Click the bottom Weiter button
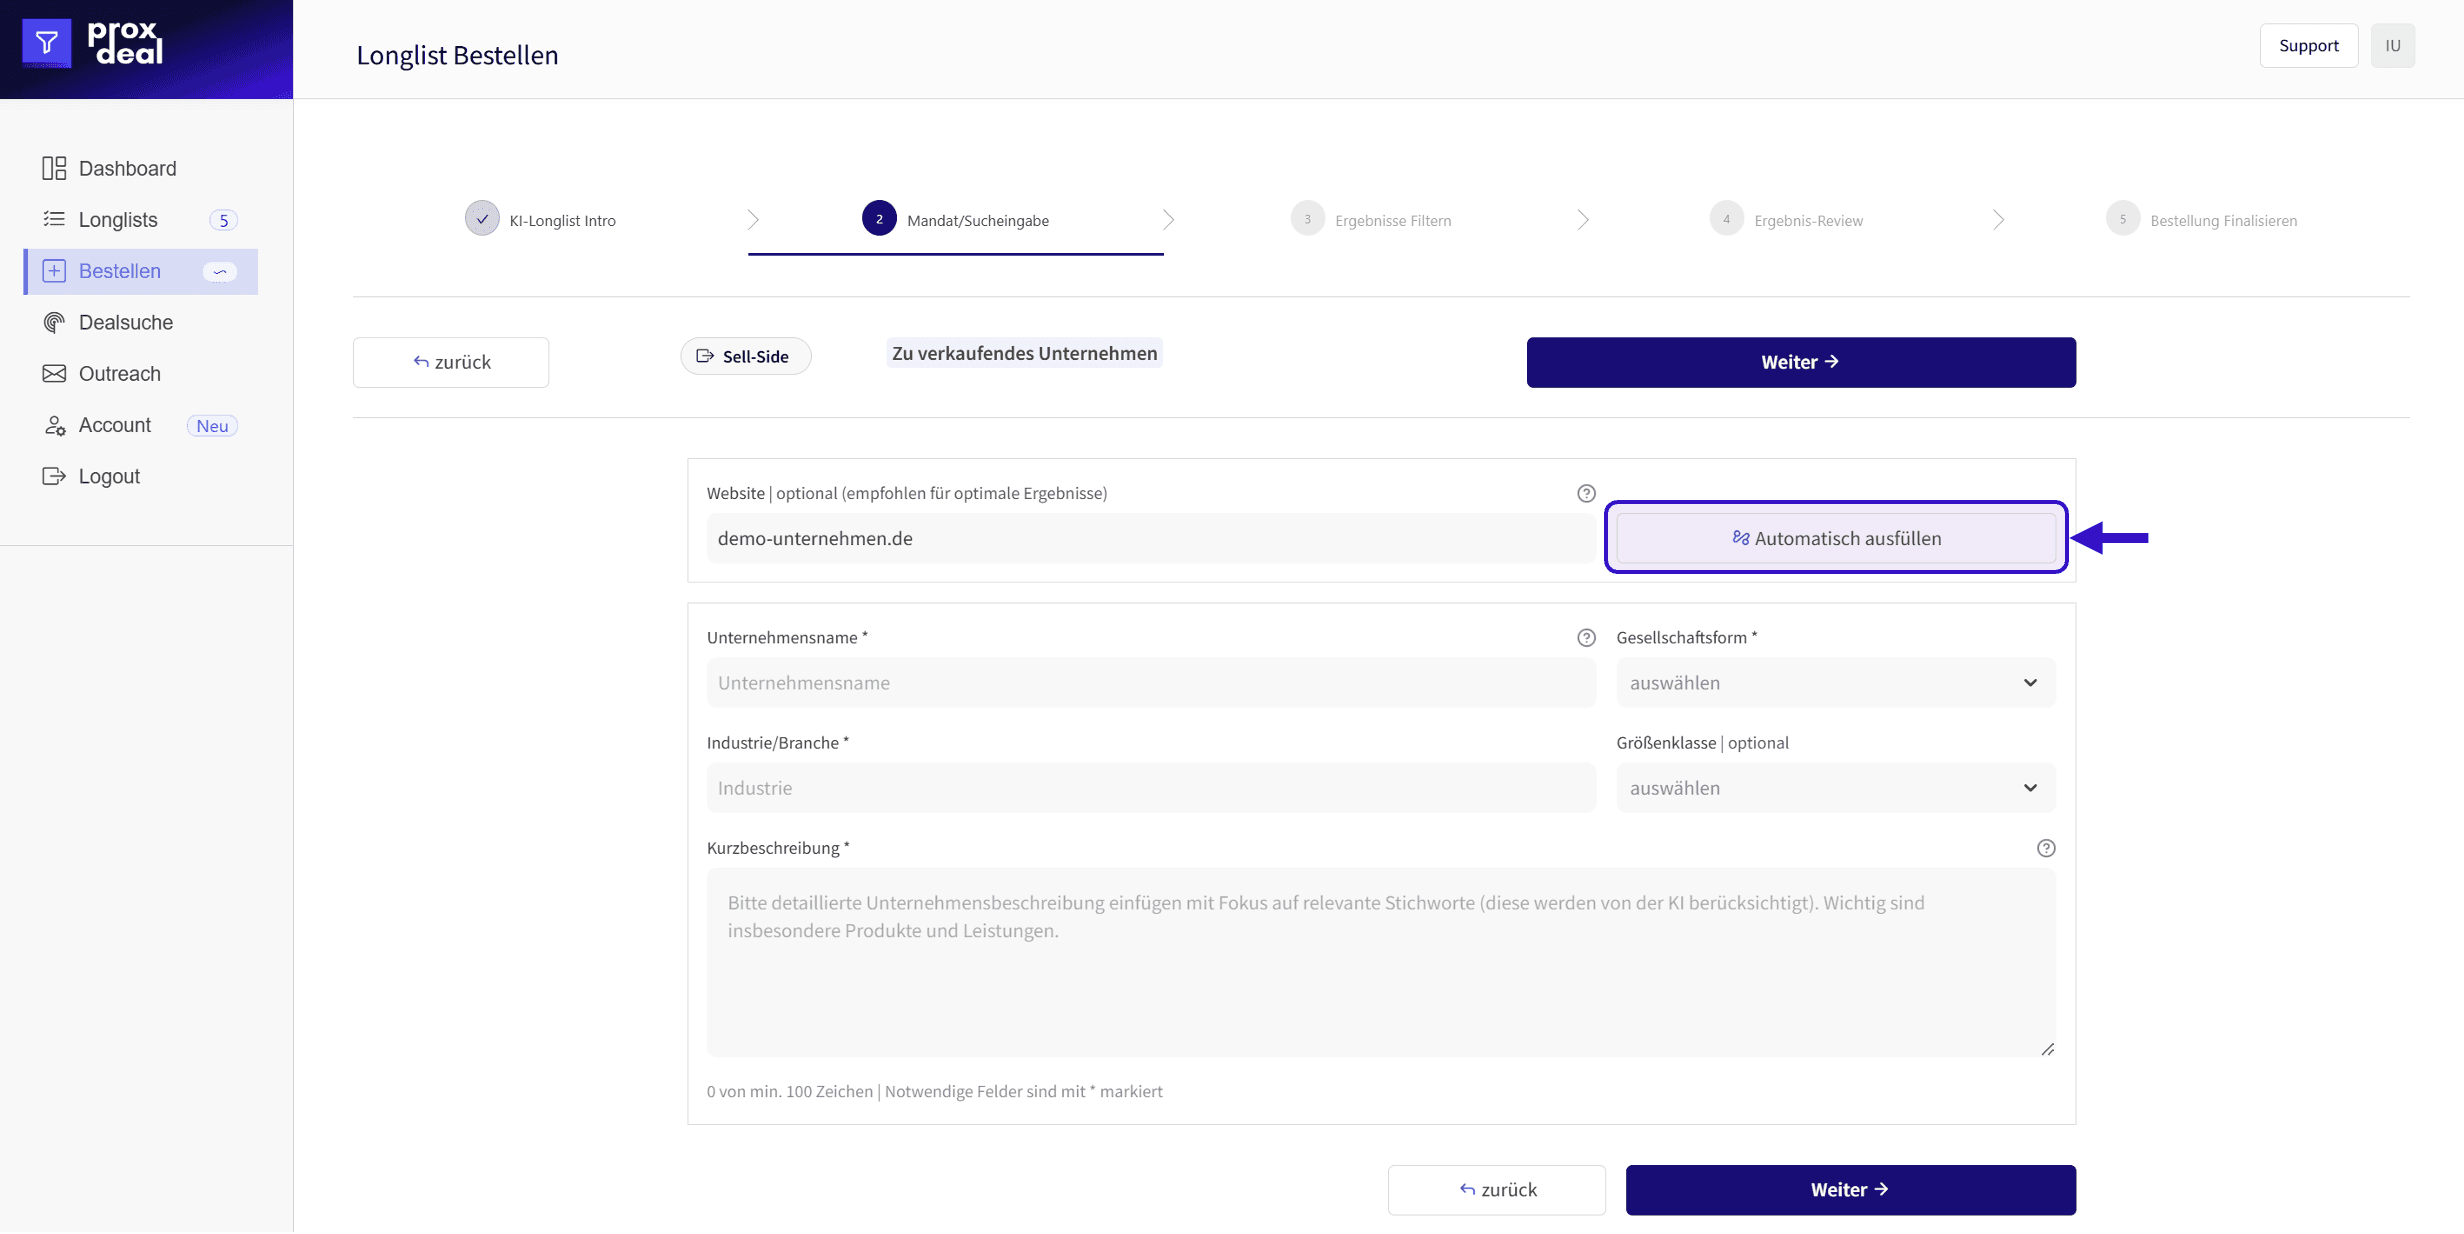Image resolution: width=2464 pixels, height=1234 pixels. 1851,1190
